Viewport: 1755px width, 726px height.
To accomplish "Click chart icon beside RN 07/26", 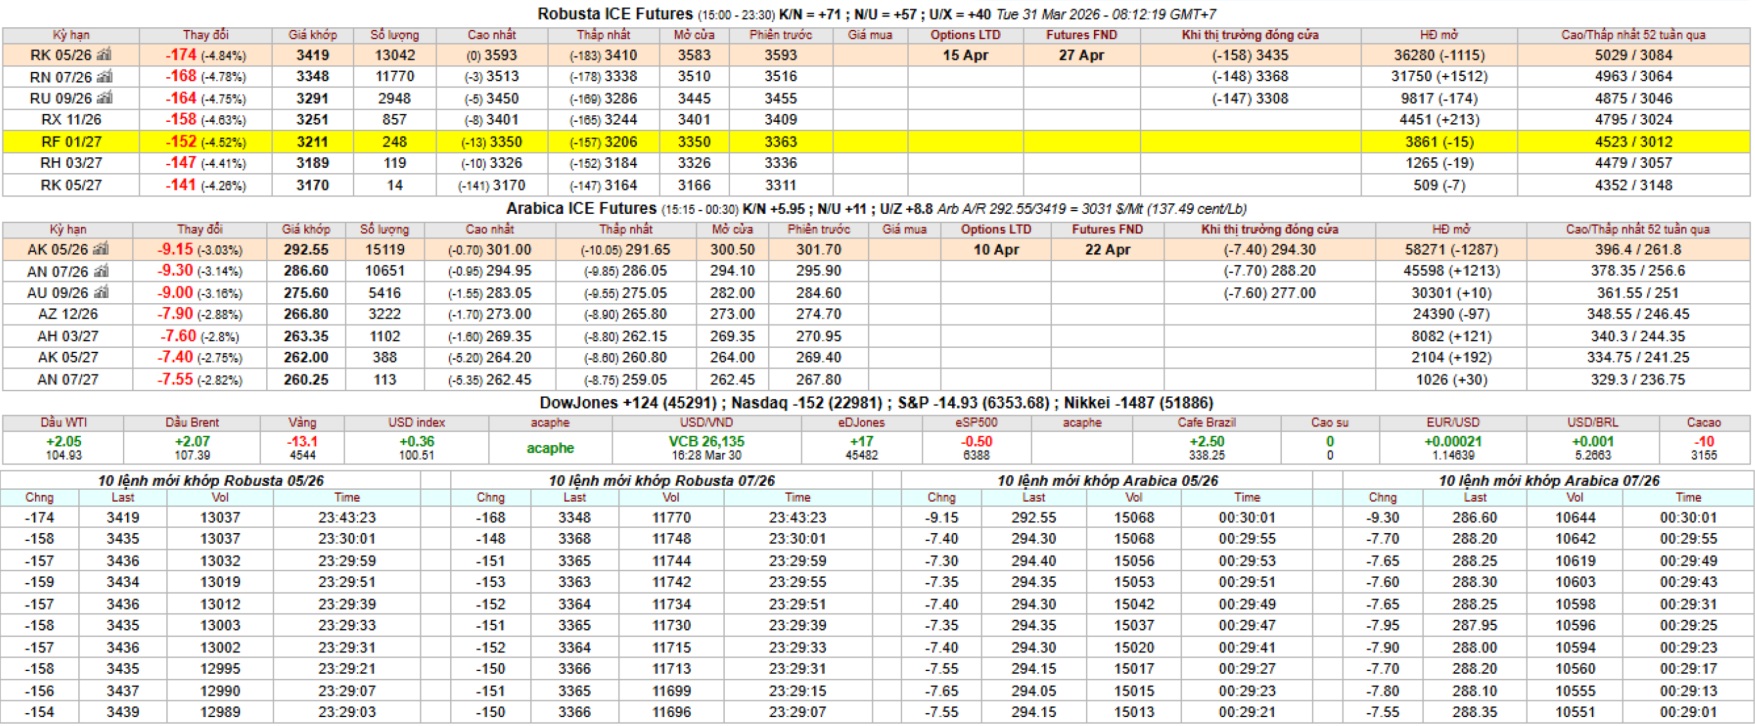I will 104,77.
